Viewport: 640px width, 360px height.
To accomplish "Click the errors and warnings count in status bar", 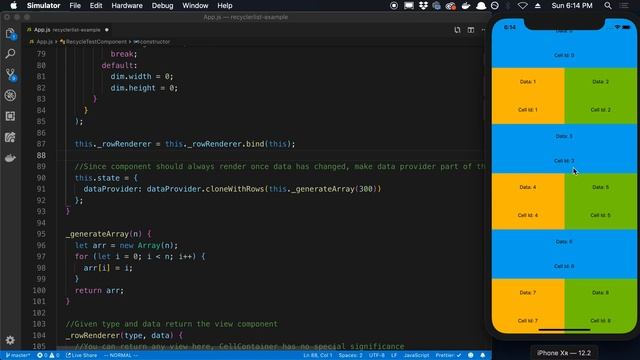I will point(48,356).
